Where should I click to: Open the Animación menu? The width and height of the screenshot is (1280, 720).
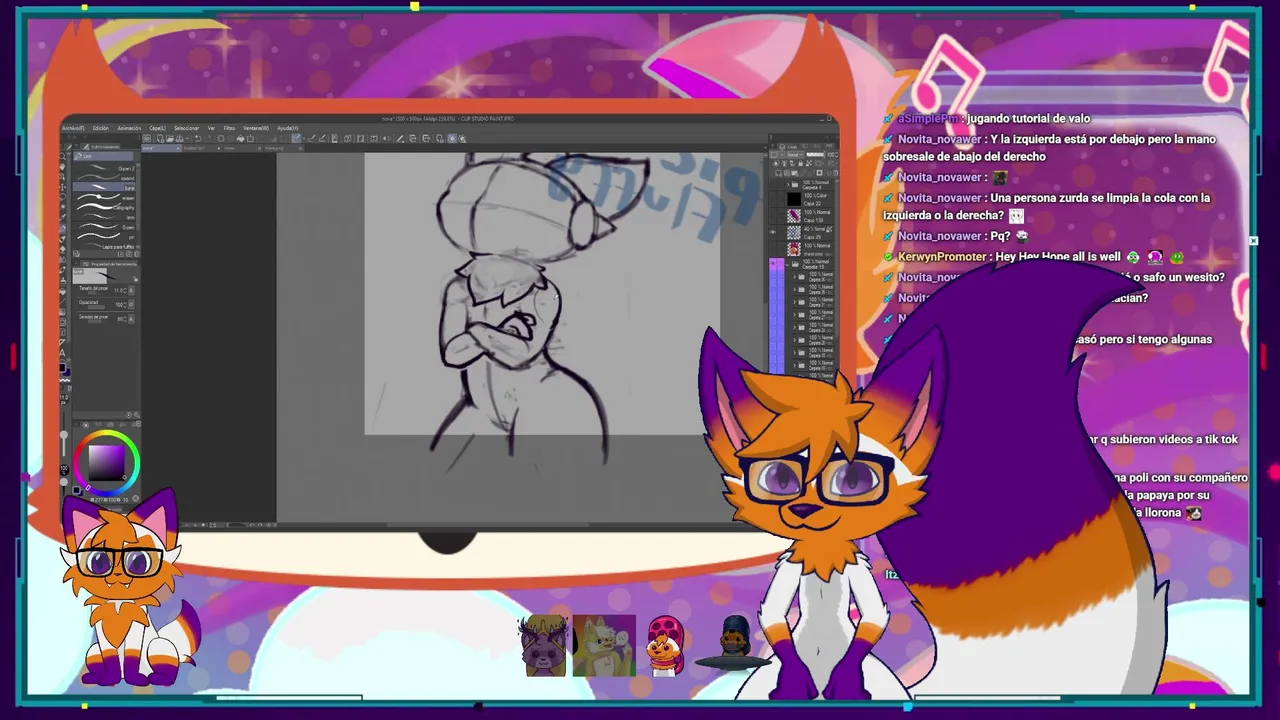click(129, 128)
